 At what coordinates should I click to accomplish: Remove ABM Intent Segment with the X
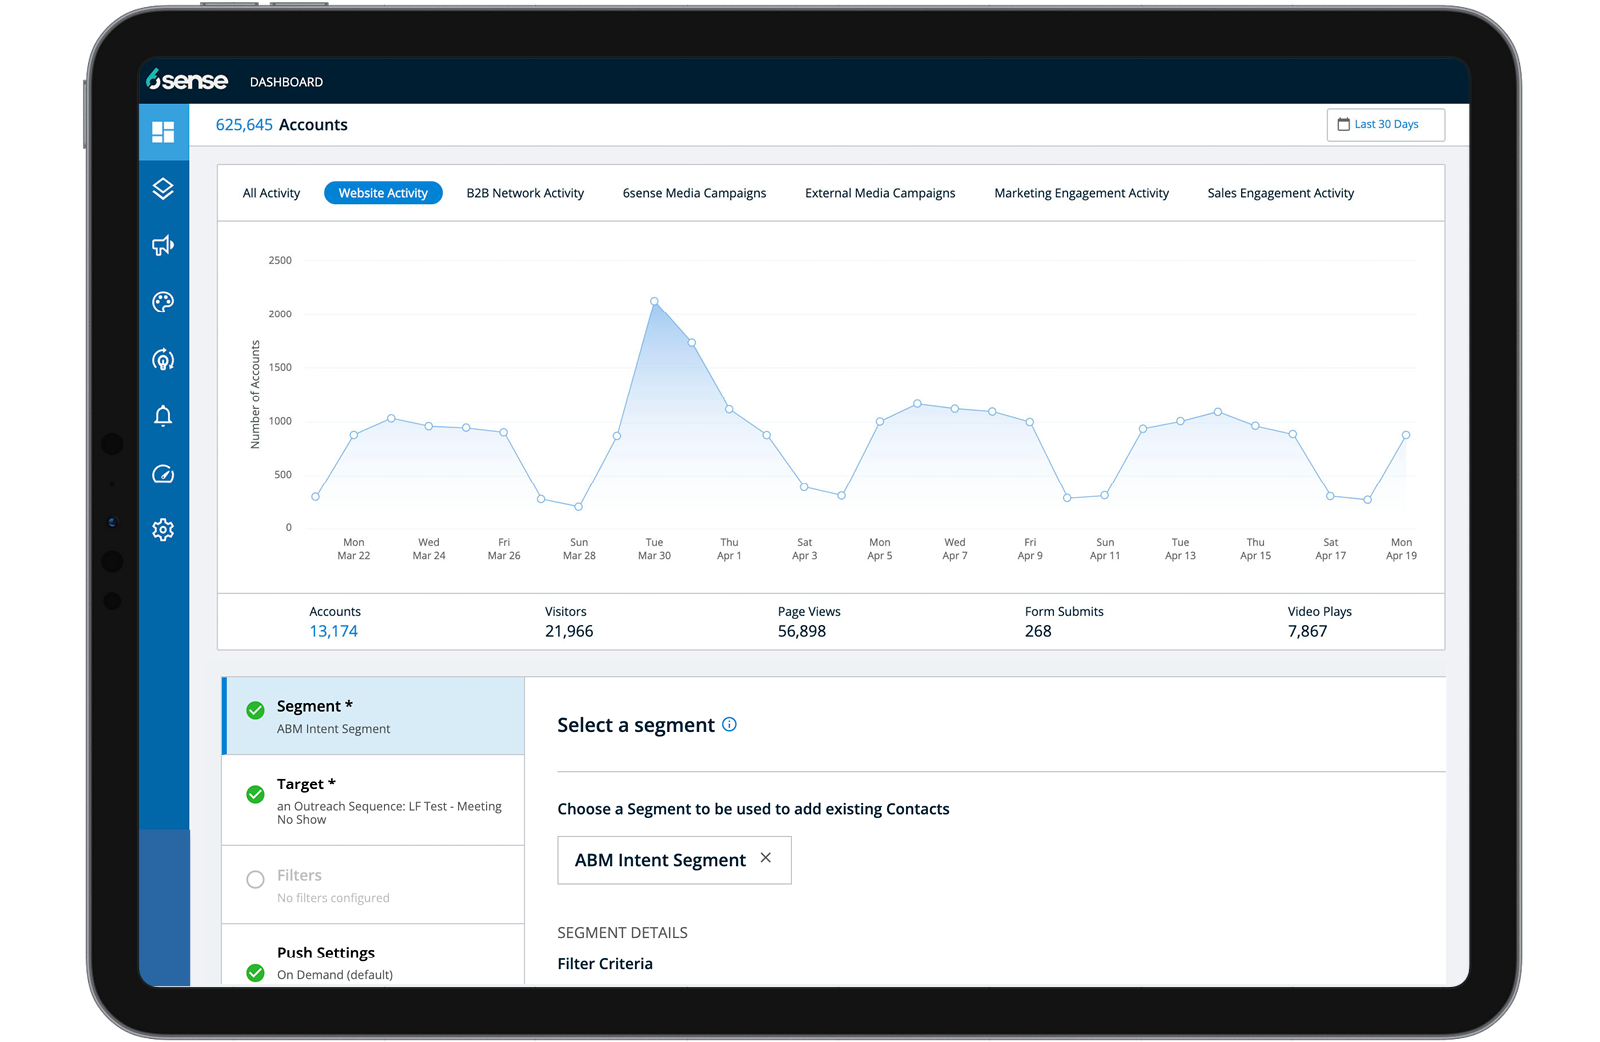pyautogui.click(x=766, y=858)
